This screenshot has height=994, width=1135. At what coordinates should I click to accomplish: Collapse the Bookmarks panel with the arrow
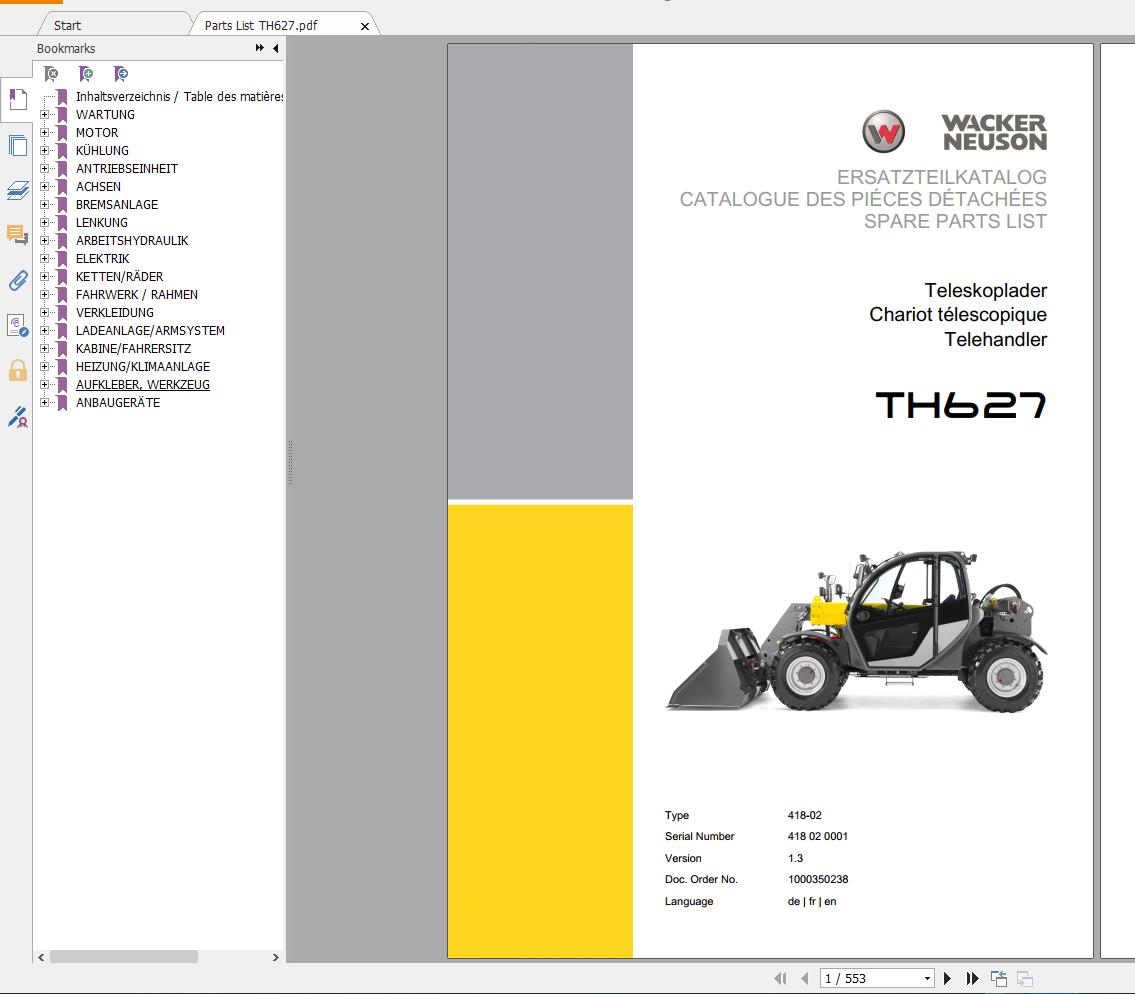[273, 48]
